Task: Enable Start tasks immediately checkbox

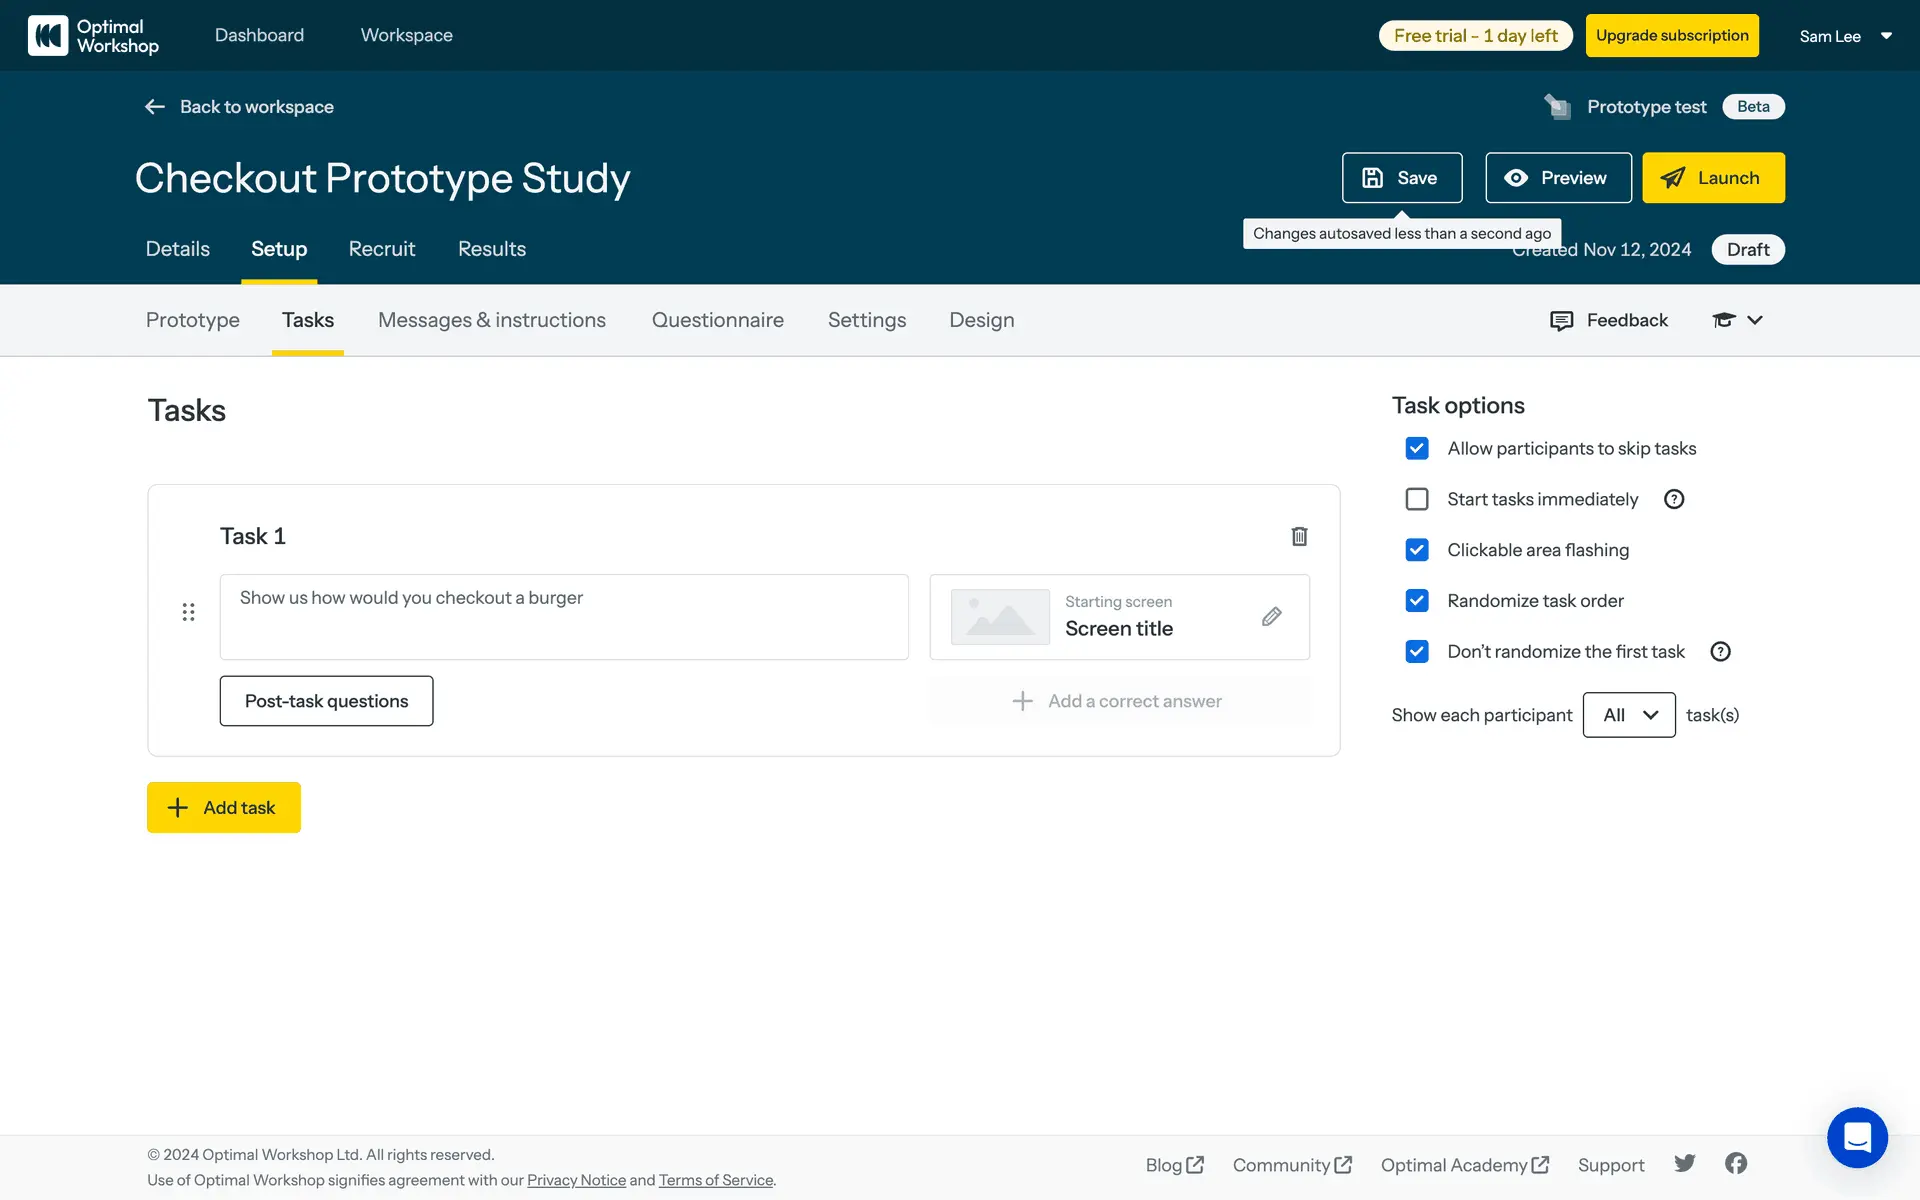Action: tap(1416, 499)
